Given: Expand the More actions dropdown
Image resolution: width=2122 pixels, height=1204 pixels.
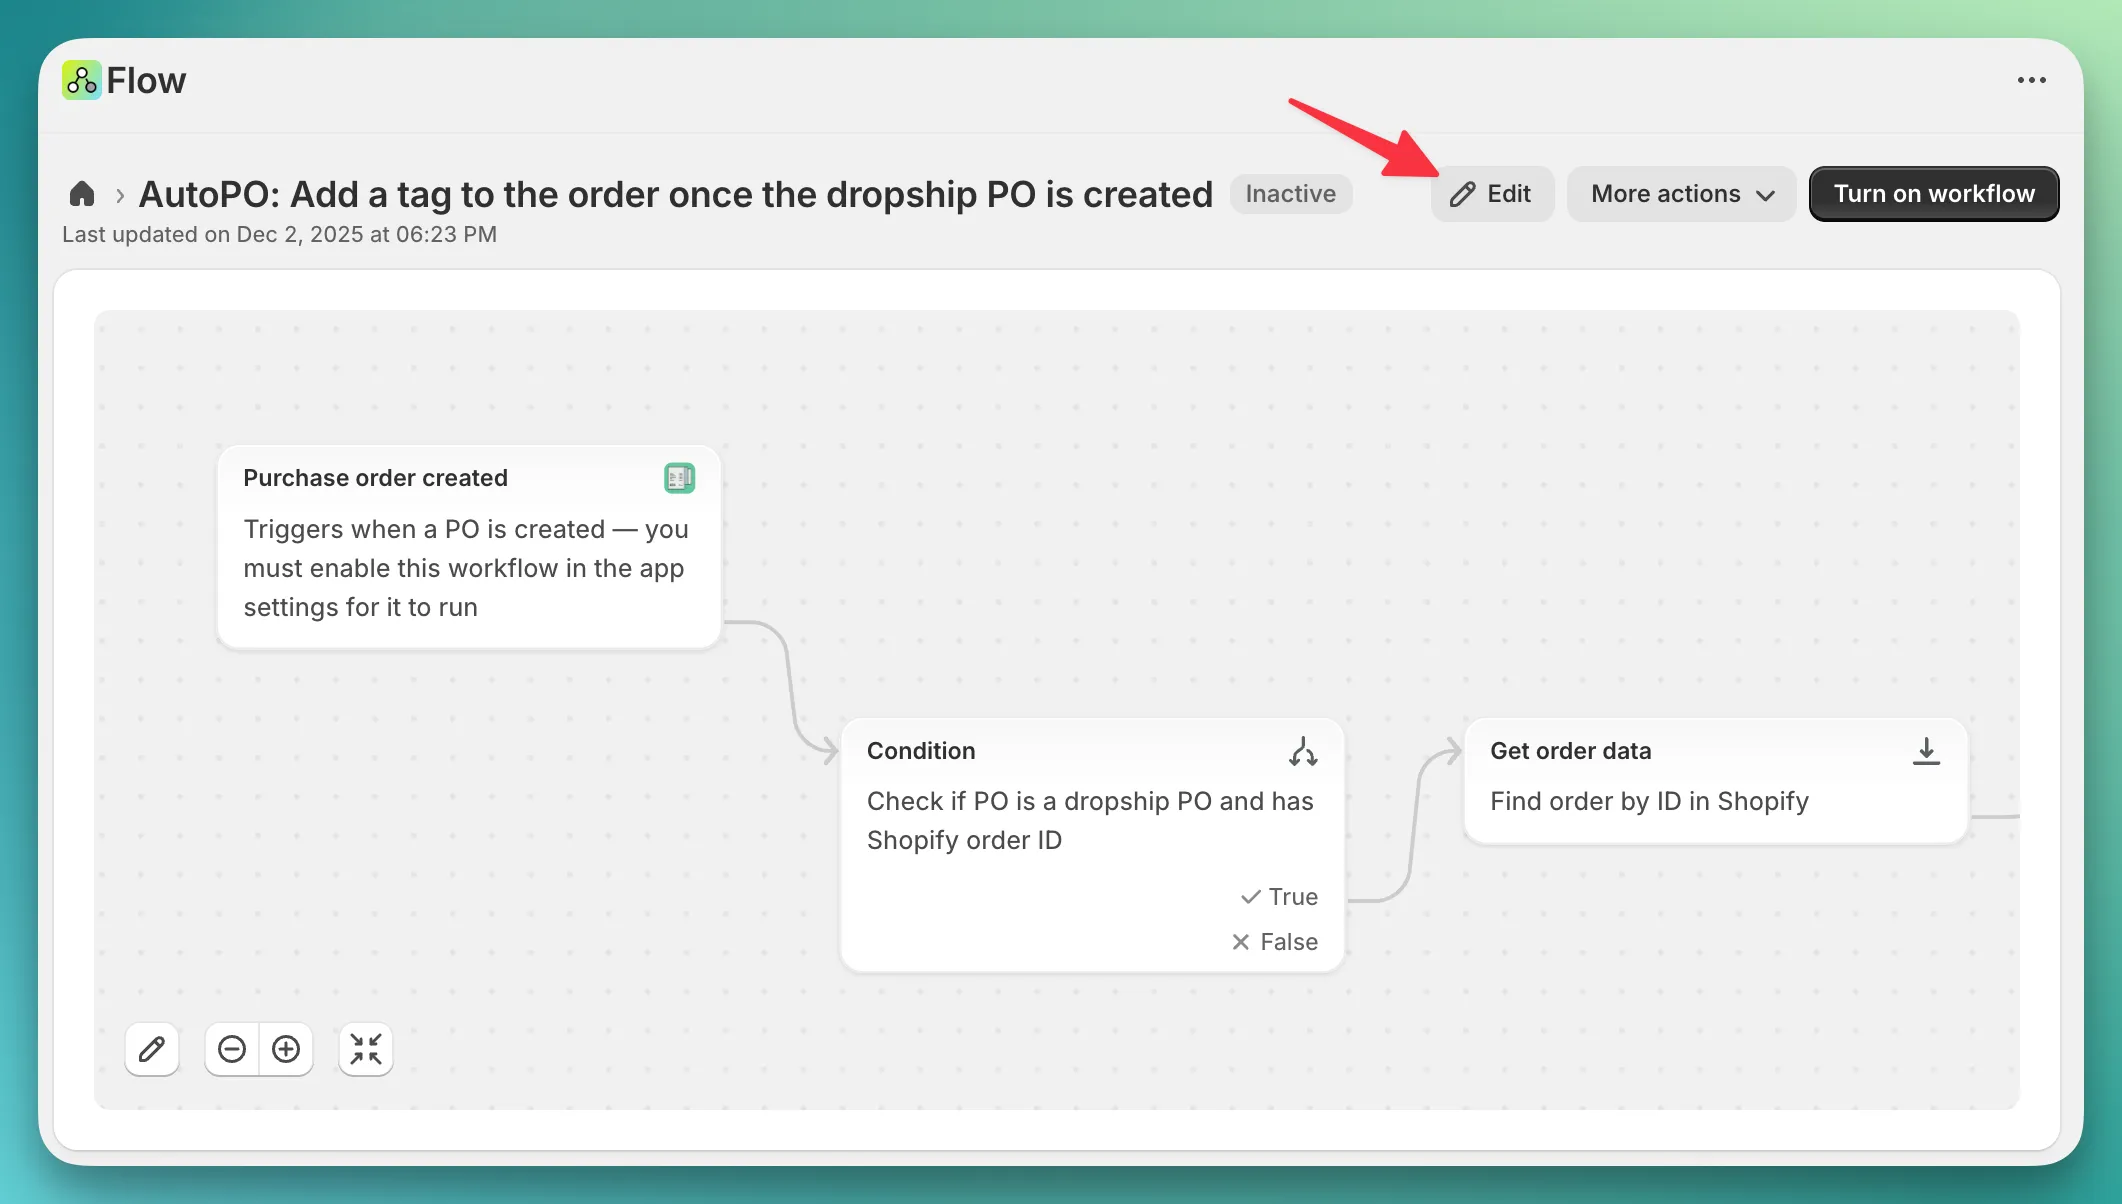Looking at the screenshot, I should pos(1682,194).
